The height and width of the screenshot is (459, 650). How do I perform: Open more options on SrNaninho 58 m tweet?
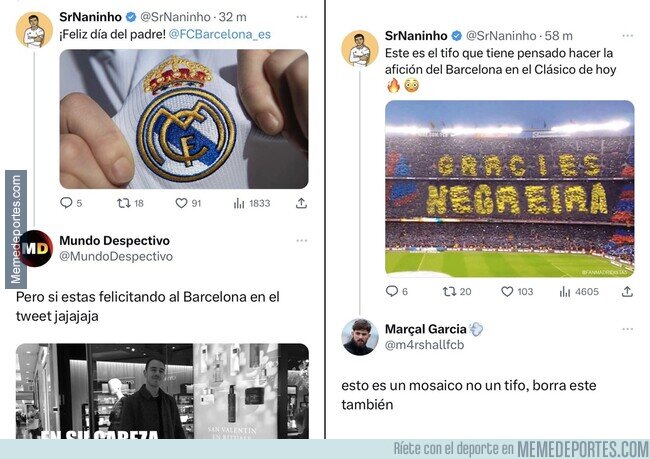click(x=628, y=36)
